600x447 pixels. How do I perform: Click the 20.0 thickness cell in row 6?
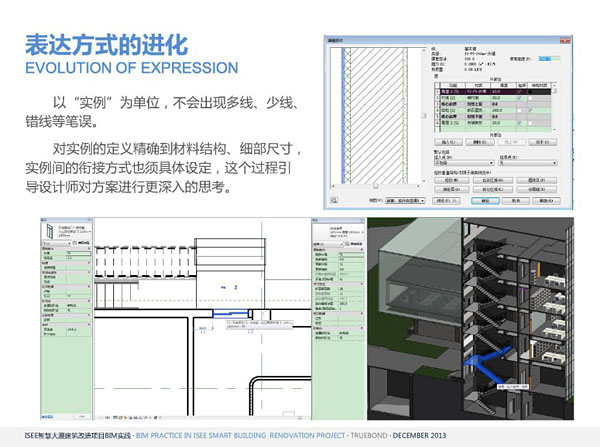click(503, 123)
